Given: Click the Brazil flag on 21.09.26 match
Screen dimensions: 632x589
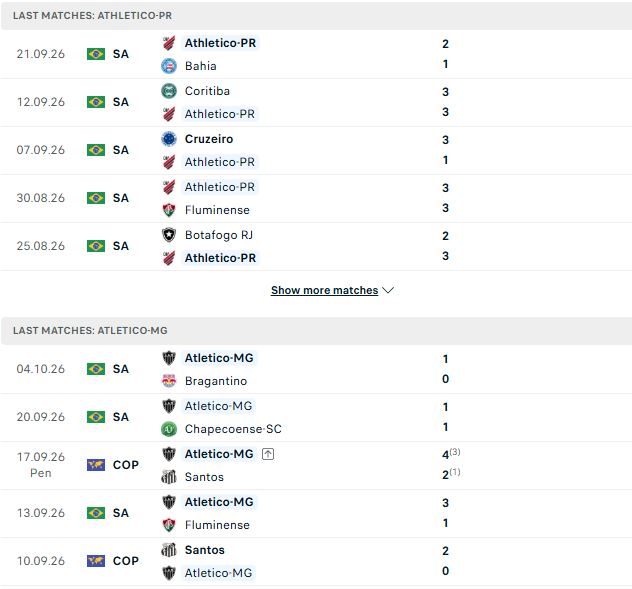Looking at the screenshot, I should [x=96, y=54].
